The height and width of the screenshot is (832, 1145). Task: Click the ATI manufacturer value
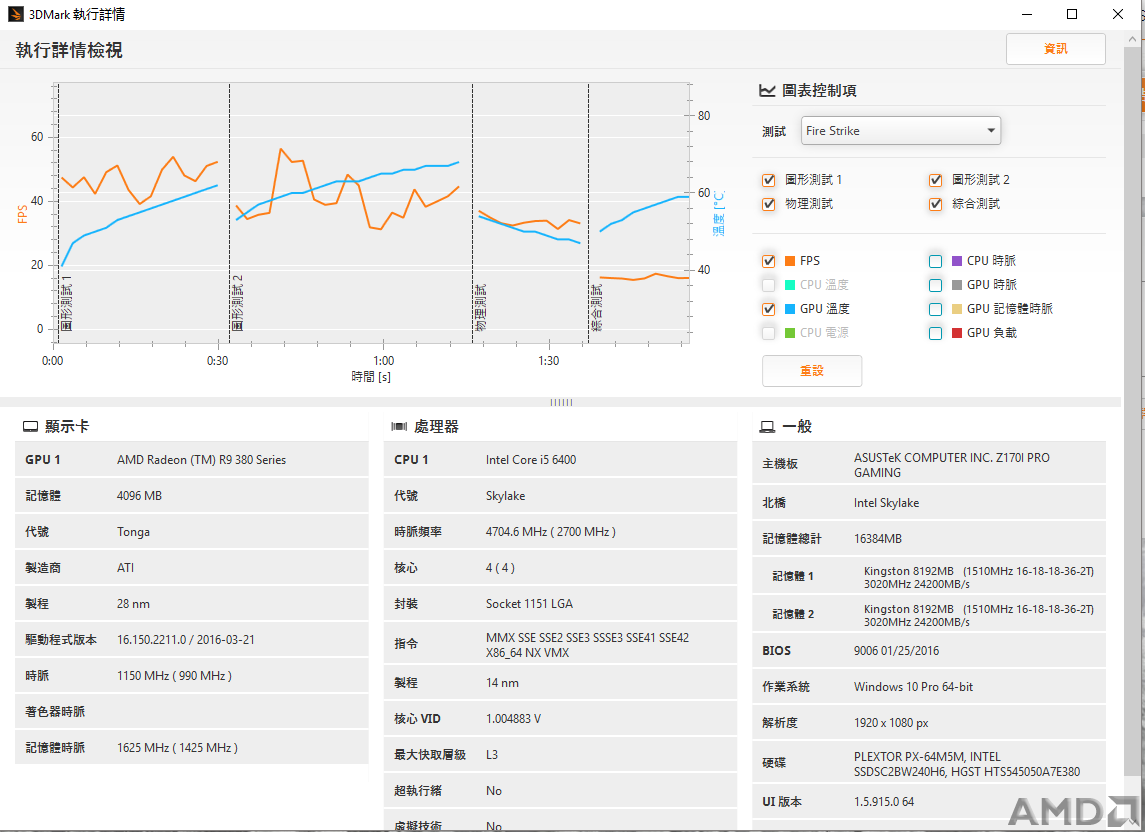pyautogui.click(x=126, y=568)
